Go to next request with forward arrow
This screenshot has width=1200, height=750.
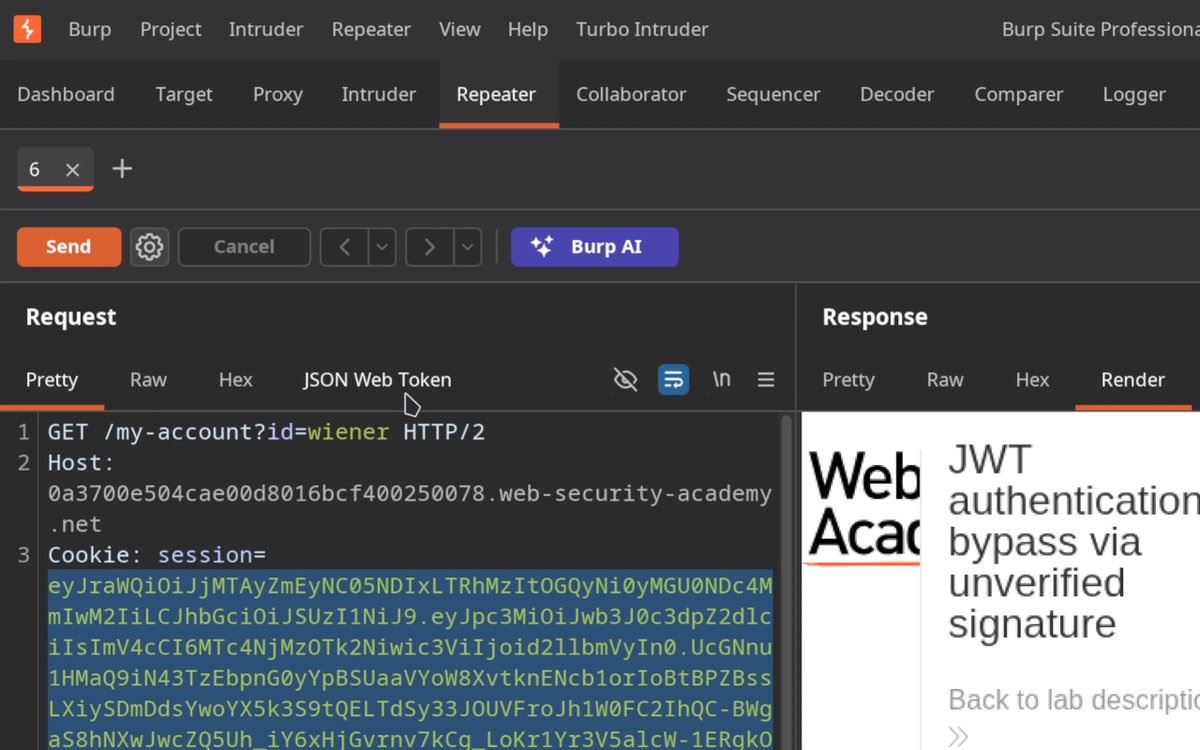pos(429,247)
